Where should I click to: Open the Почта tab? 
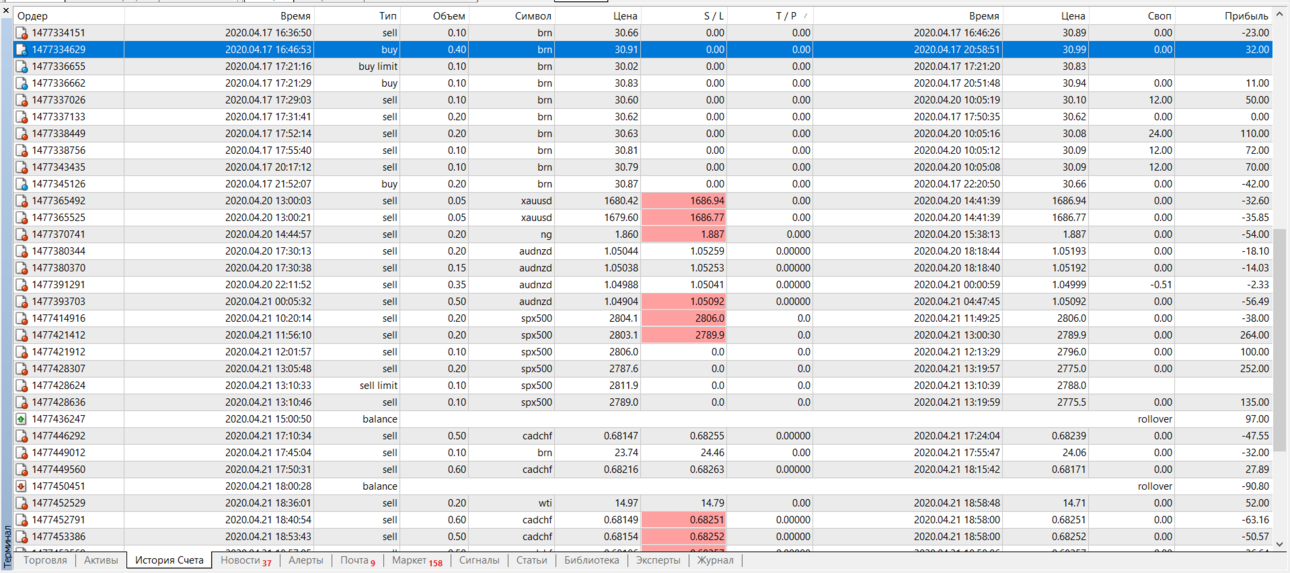pos(358,561)
